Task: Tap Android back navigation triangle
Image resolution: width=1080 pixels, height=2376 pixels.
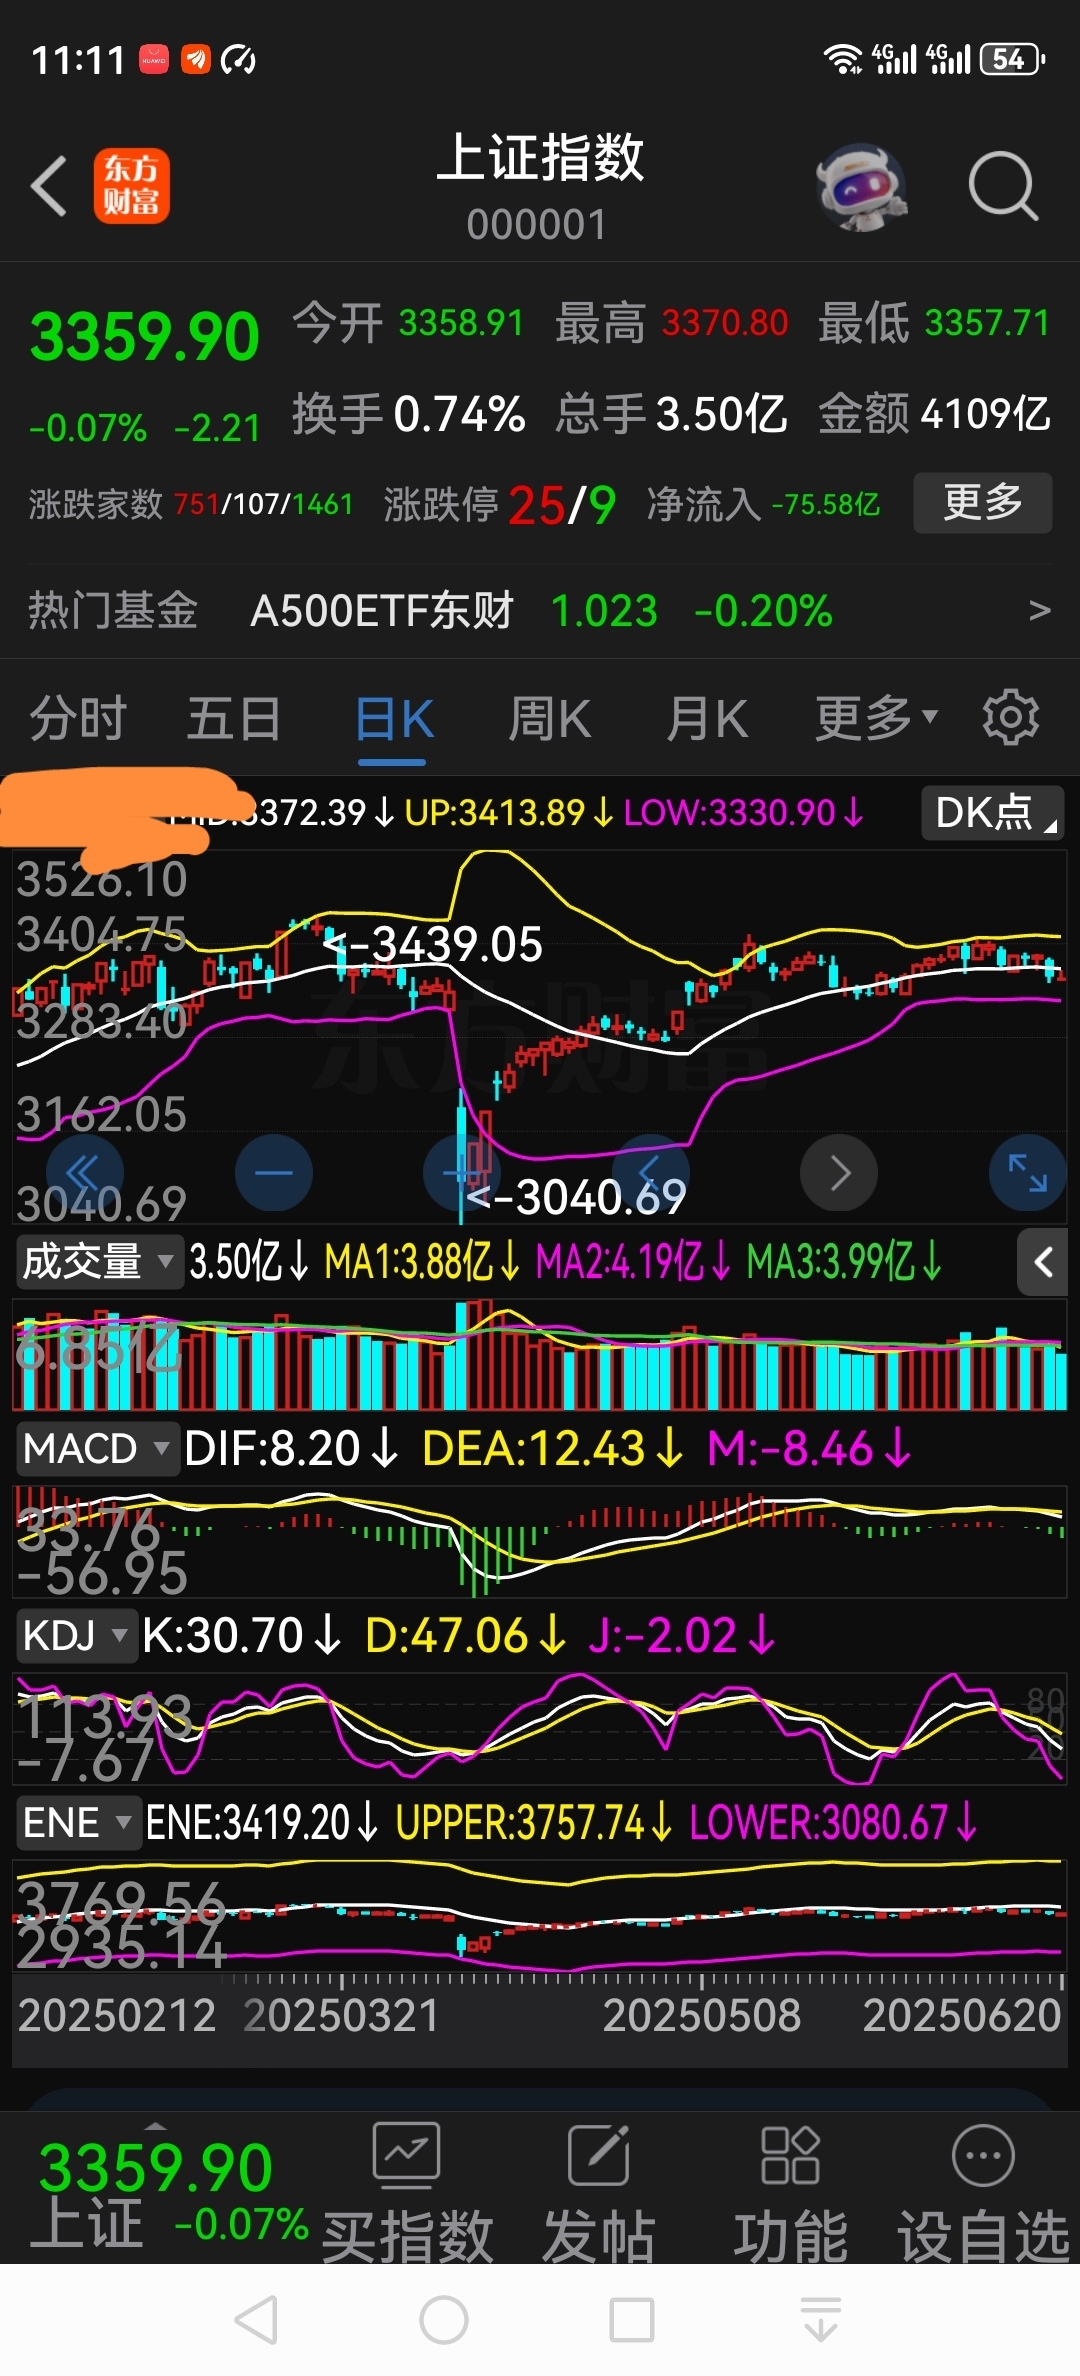Action: pos(257,2320)
